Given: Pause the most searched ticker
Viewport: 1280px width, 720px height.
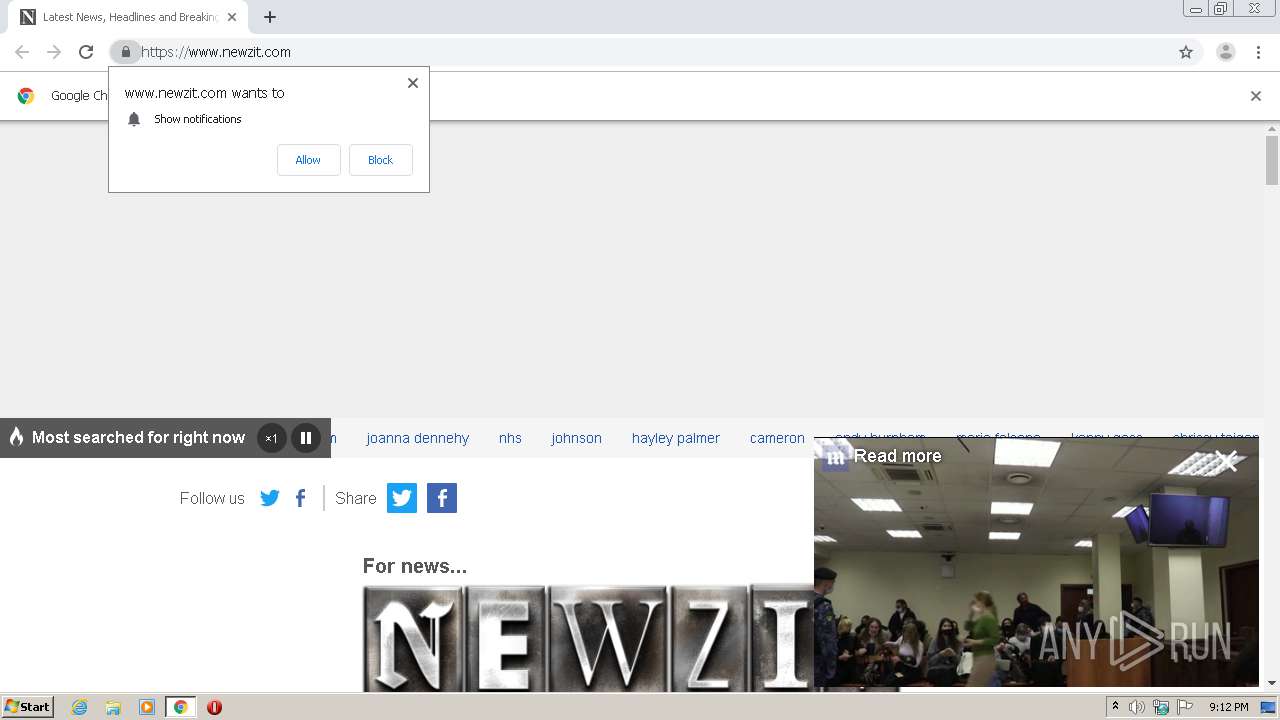Looking at the screenshot, I should 305,438.
